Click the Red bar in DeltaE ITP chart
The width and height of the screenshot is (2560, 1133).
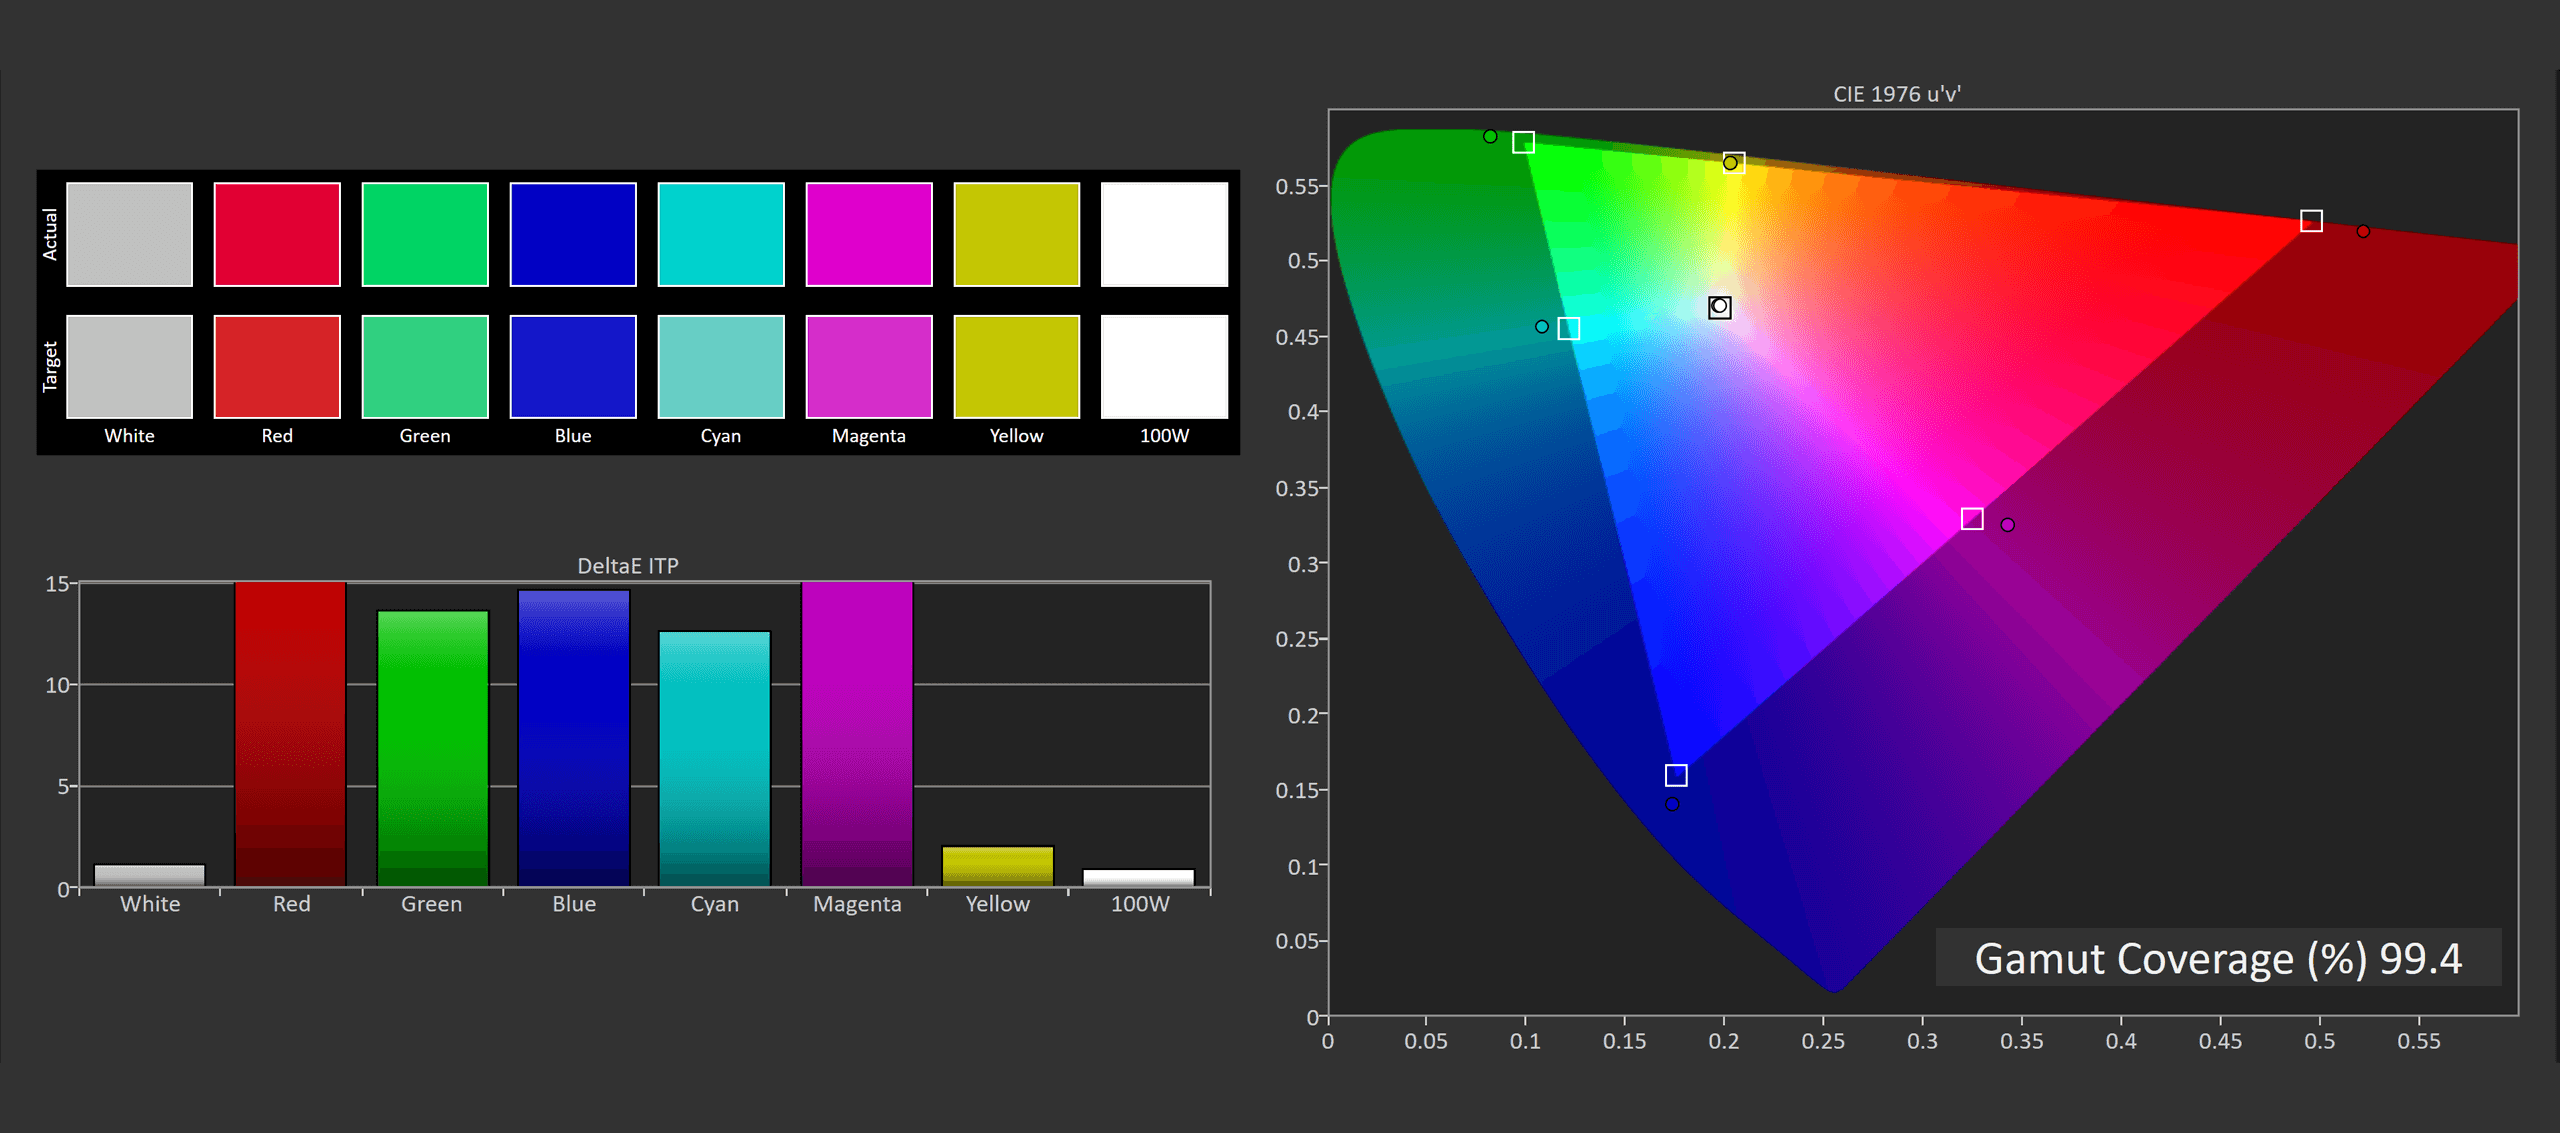coord(290,733)
